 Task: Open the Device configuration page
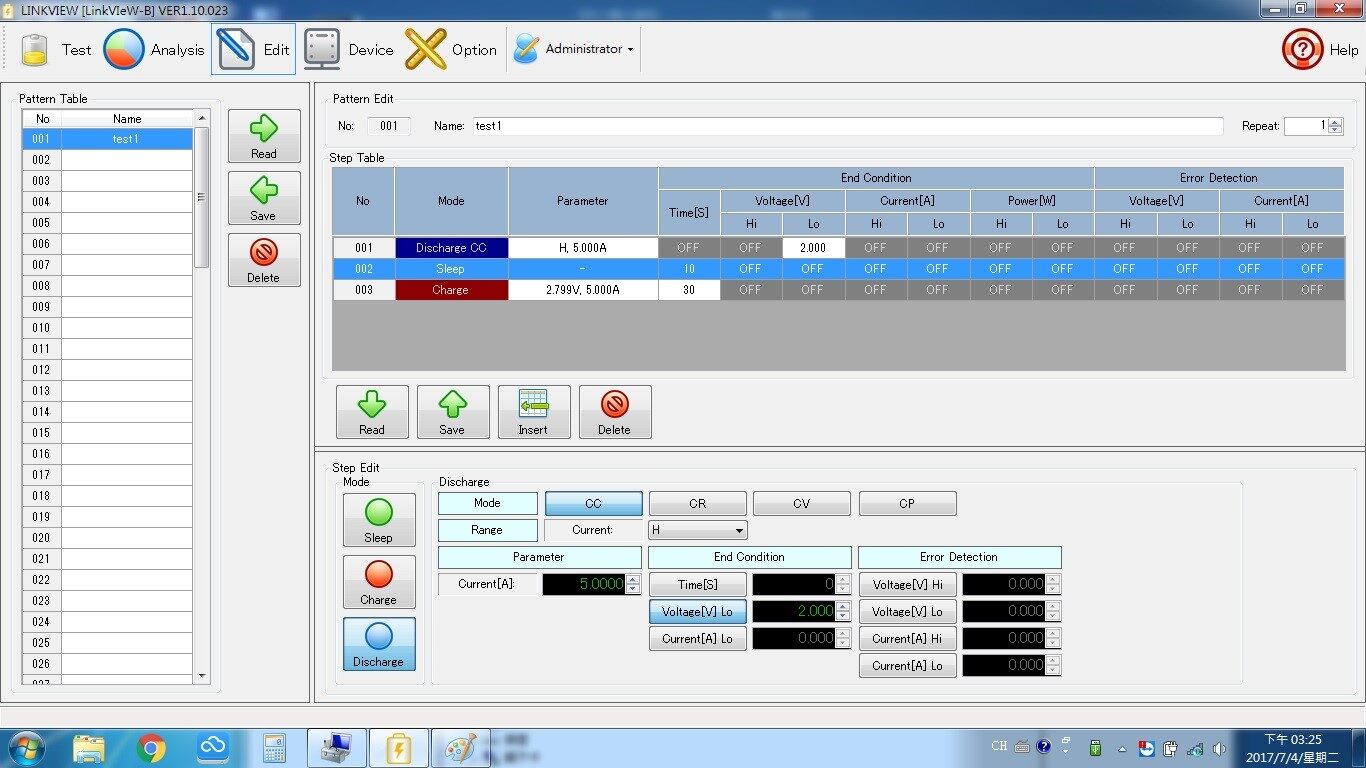pos(348,49)
